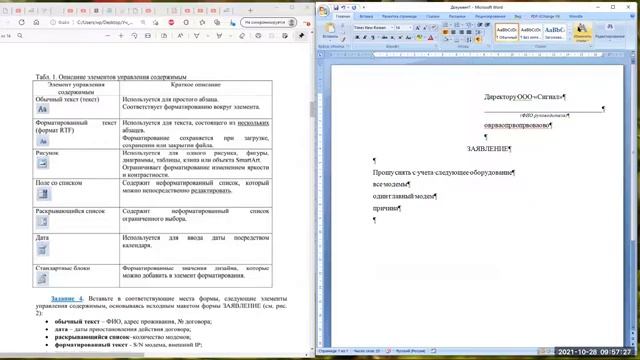The image size is (640, 360).
Task: Switch to the Рассылки ribbon tab
Action: [457, 16]
